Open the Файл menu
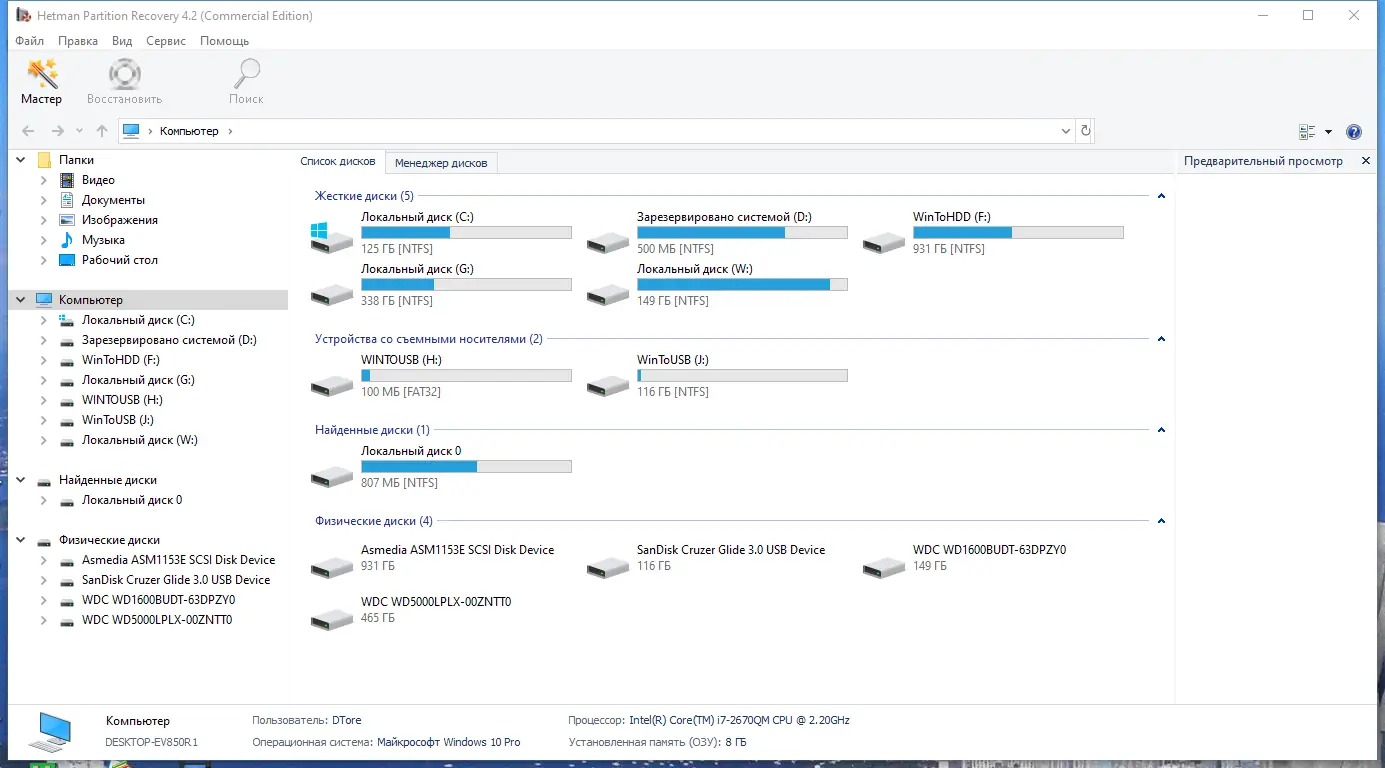This screenshot has height=768, width=1385. pyautogui.click(x=30, y=41)
